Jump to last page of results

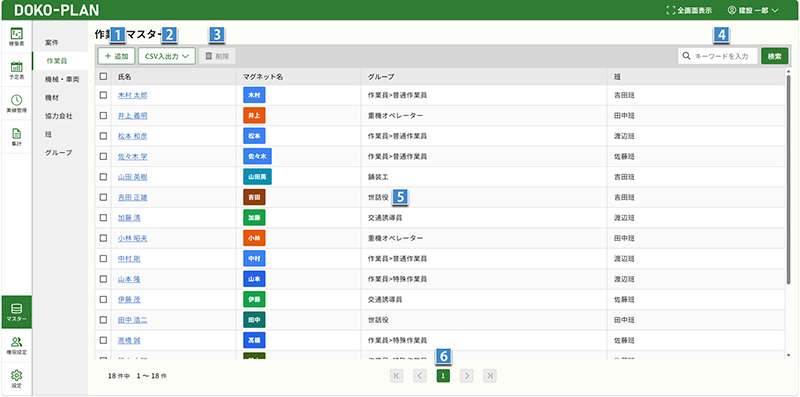(490, 376)
